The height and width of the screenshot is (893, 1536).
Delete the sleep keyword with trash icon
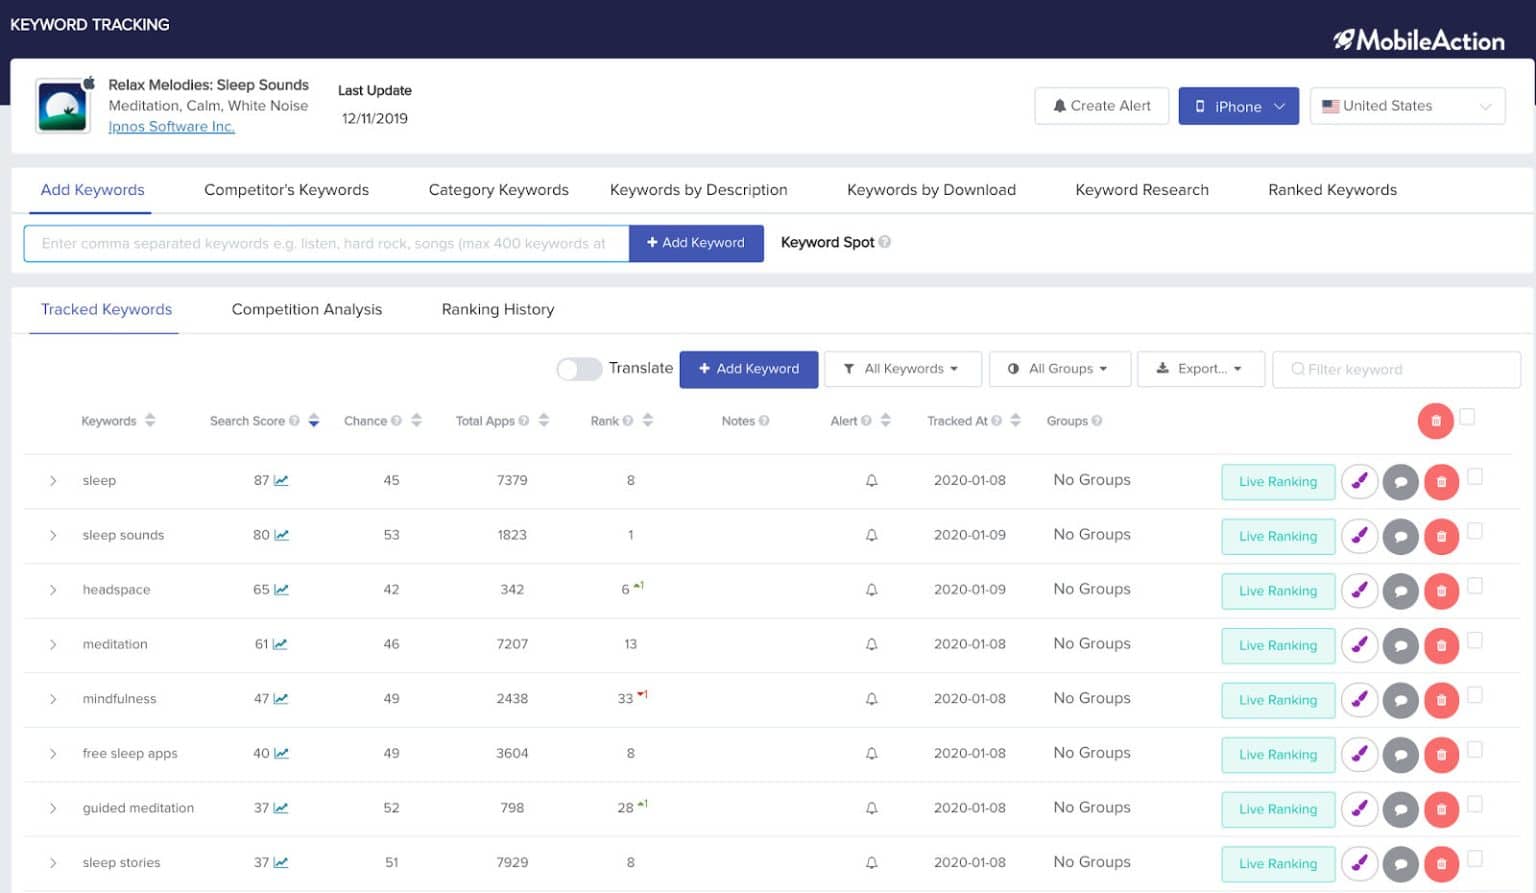[x=1441, y=482]
